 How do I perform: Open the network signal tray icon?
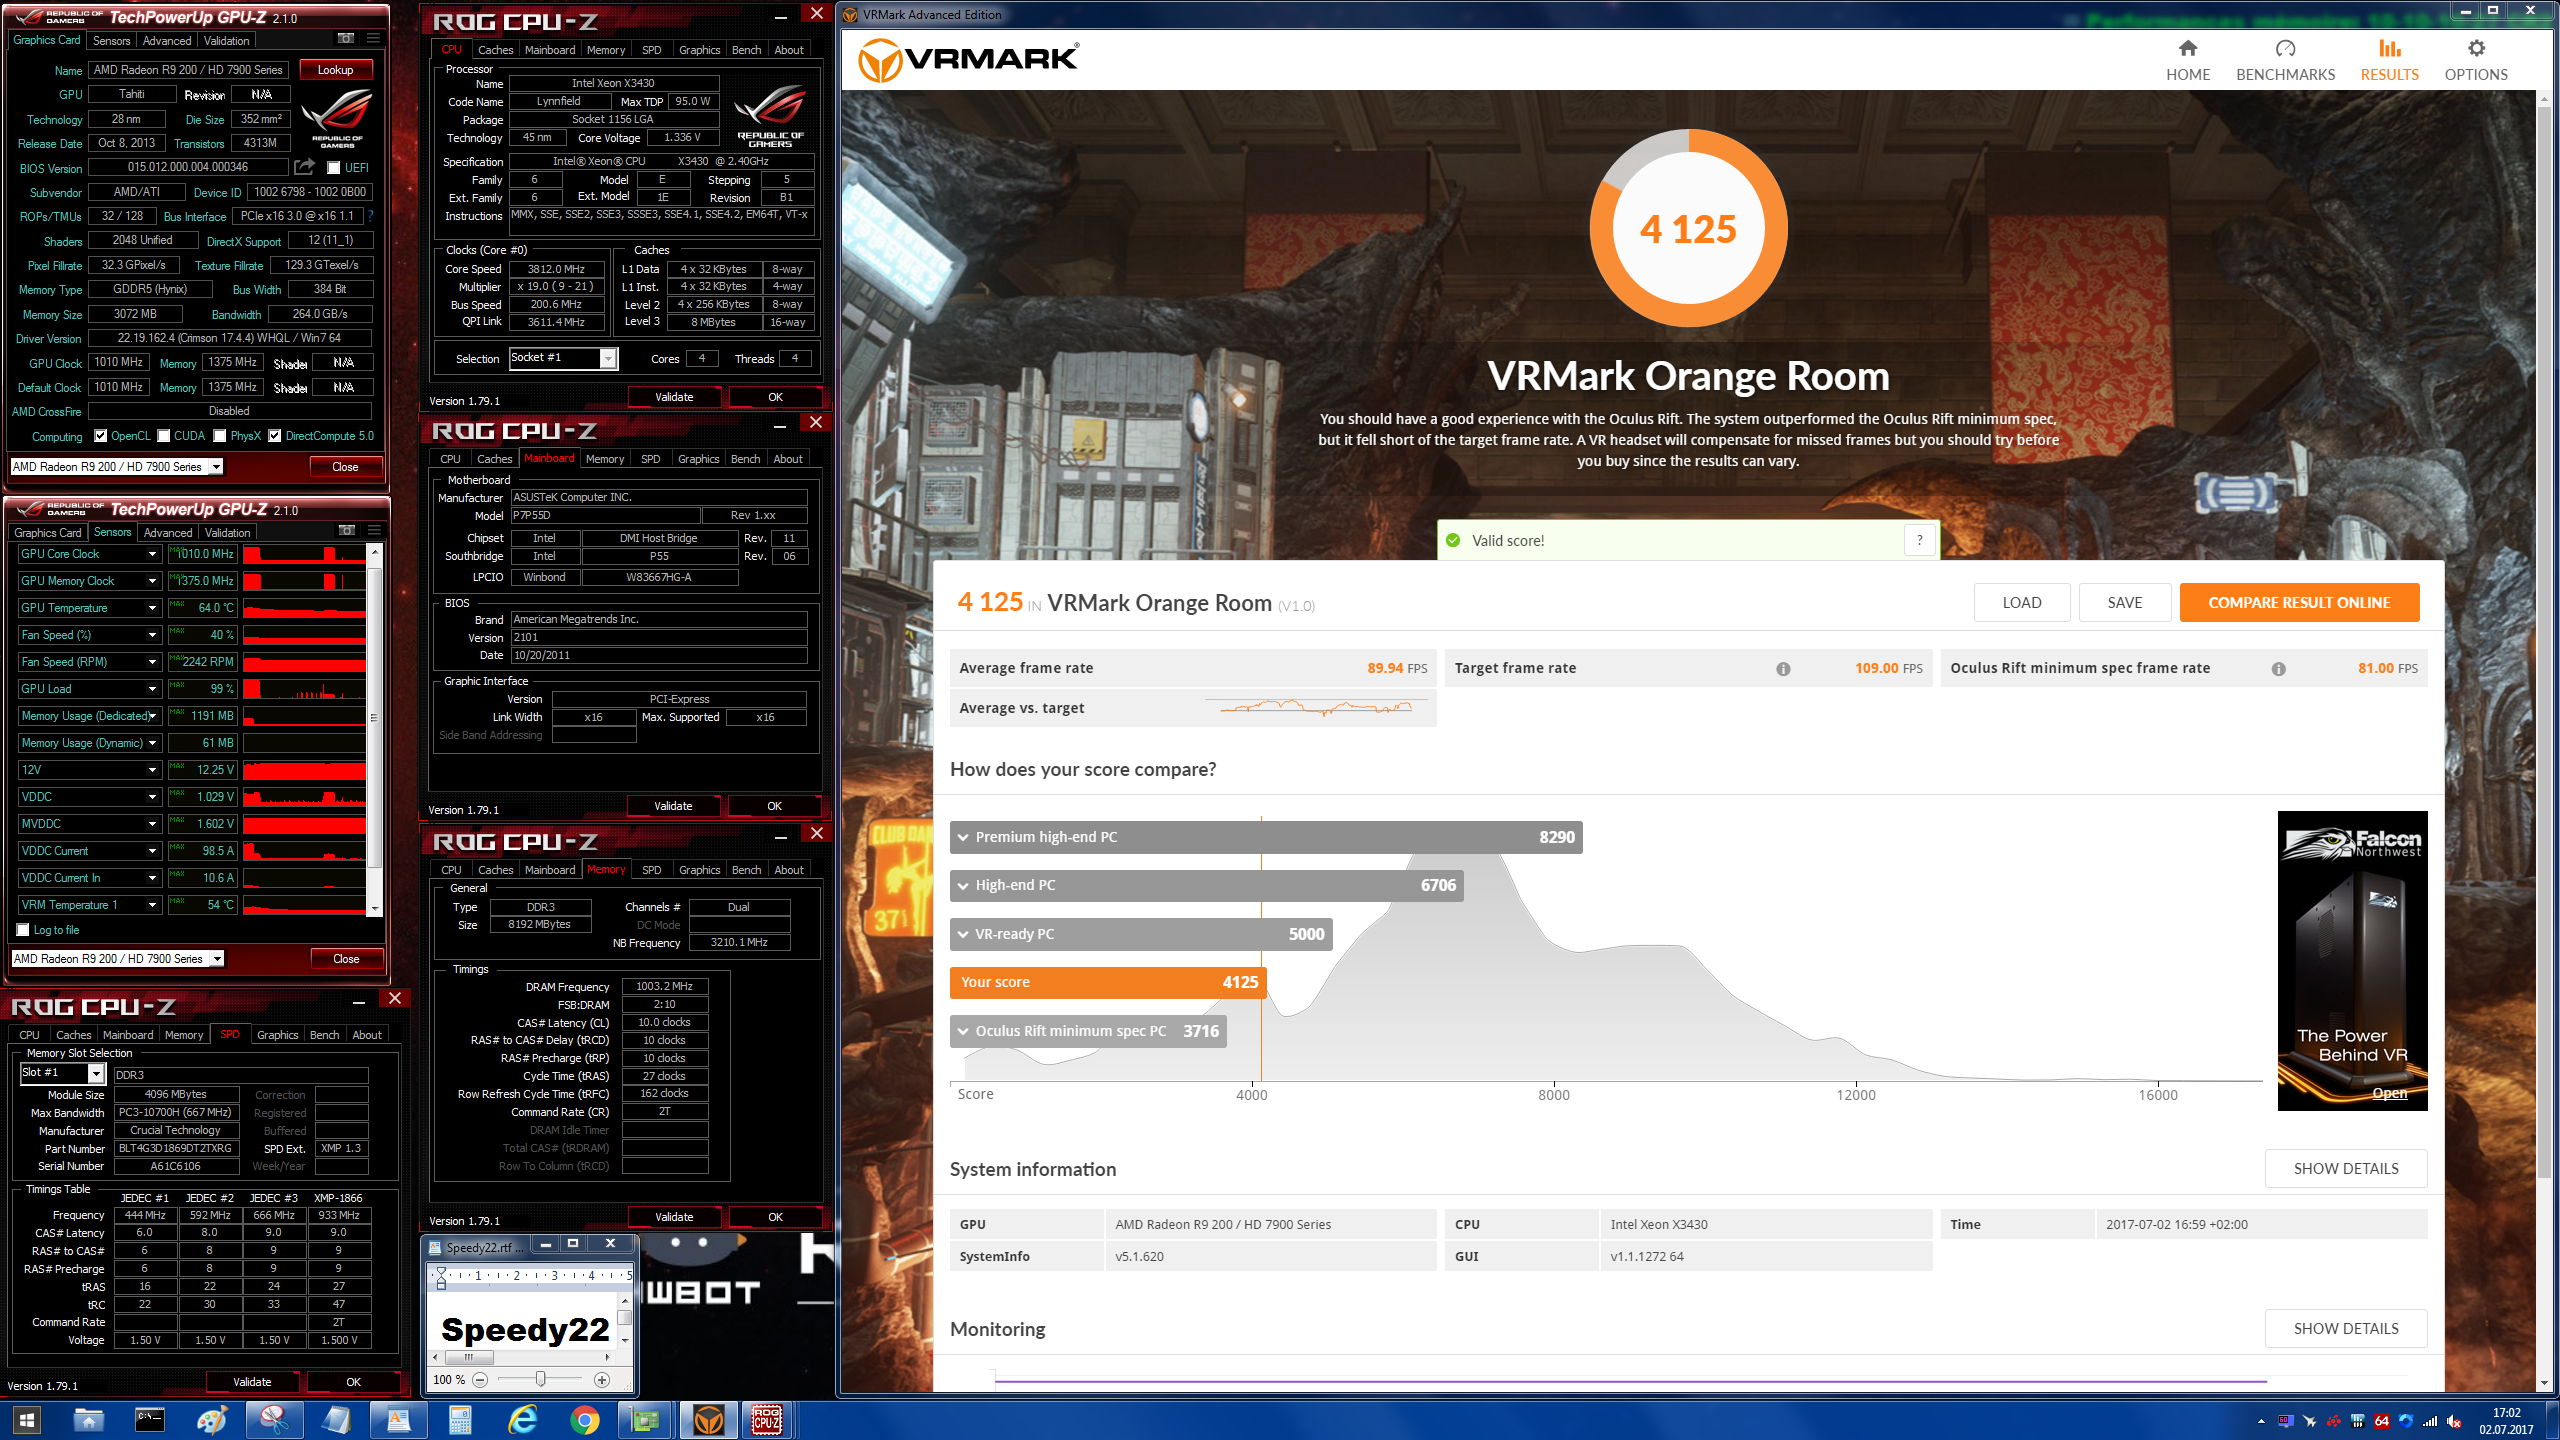pyautogui.click(x=2430, y=1421)
